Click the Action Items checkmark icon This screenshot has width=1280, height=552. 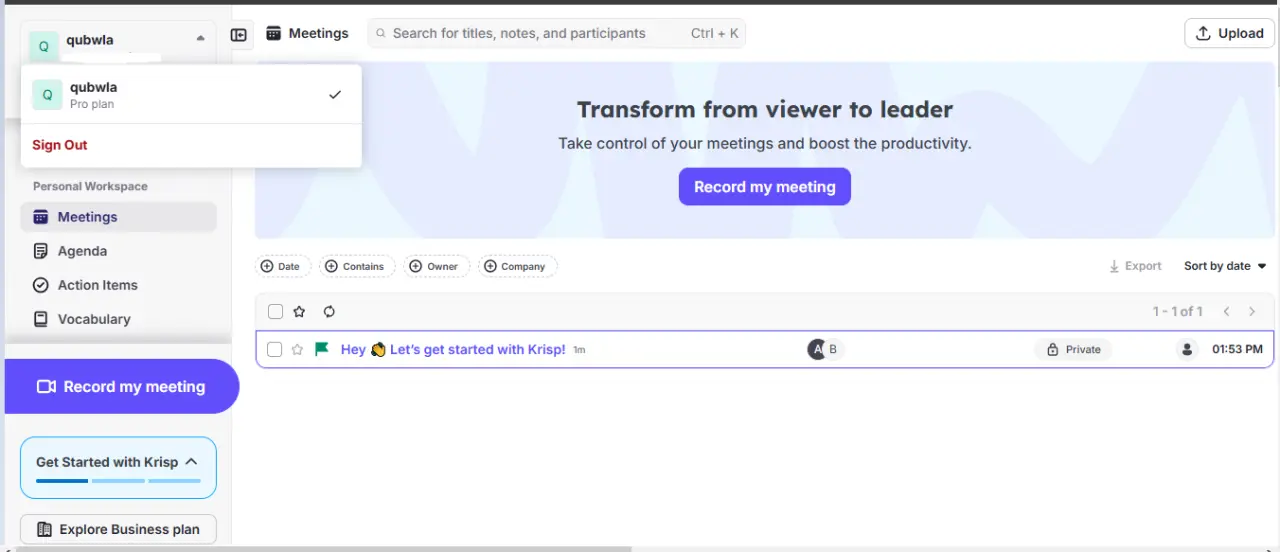click(41, 285)
